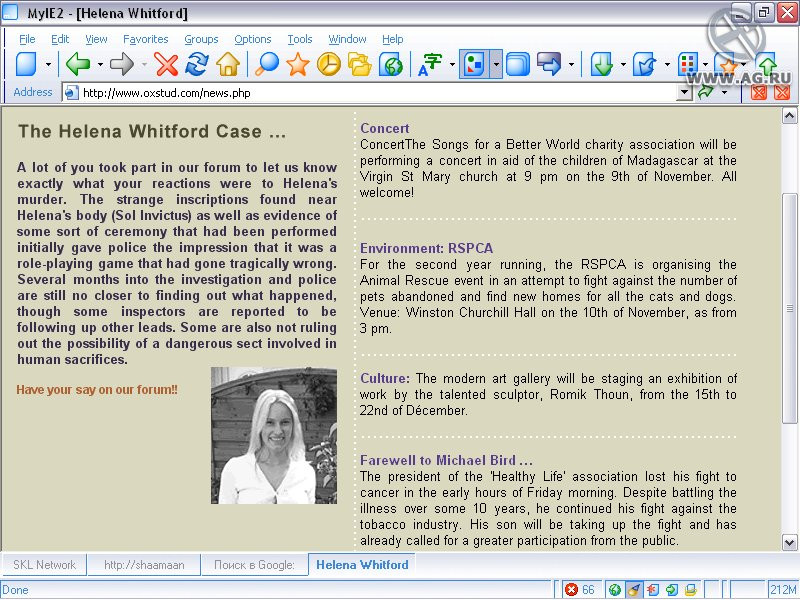Open the Groups menu
Image resolution: width=800 pixels, height=600 pixels.
(x=201, y=39)
